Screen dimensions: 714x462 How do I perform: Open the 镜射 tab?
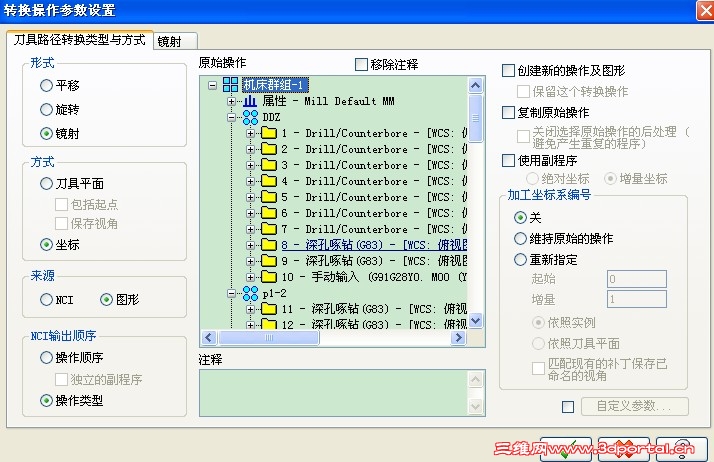point(175,41)
